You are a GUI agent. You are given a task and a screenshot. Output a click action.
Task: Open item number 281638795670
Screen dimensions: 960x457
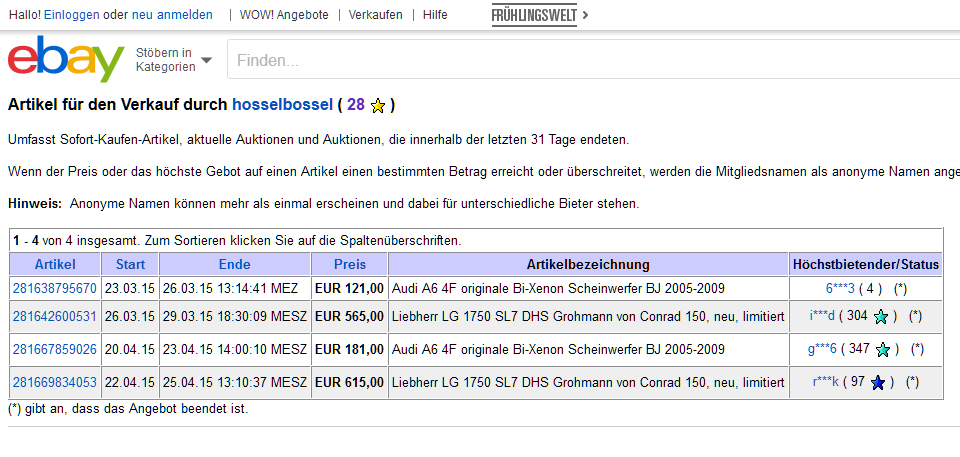click(x=54, y=288)
